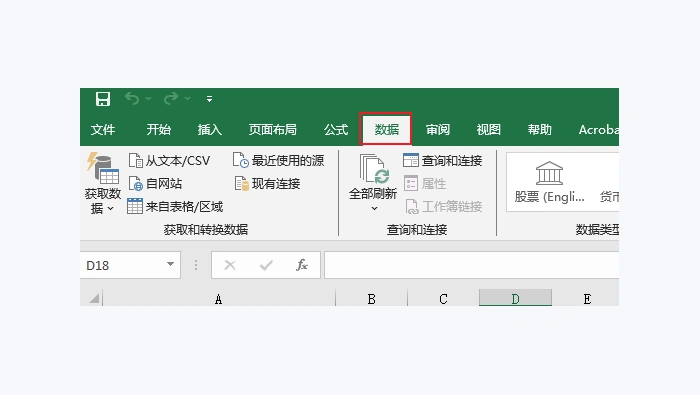Switch to the 审阅 tab
Viewport: 700px width, 395px height.
(438, 129)
